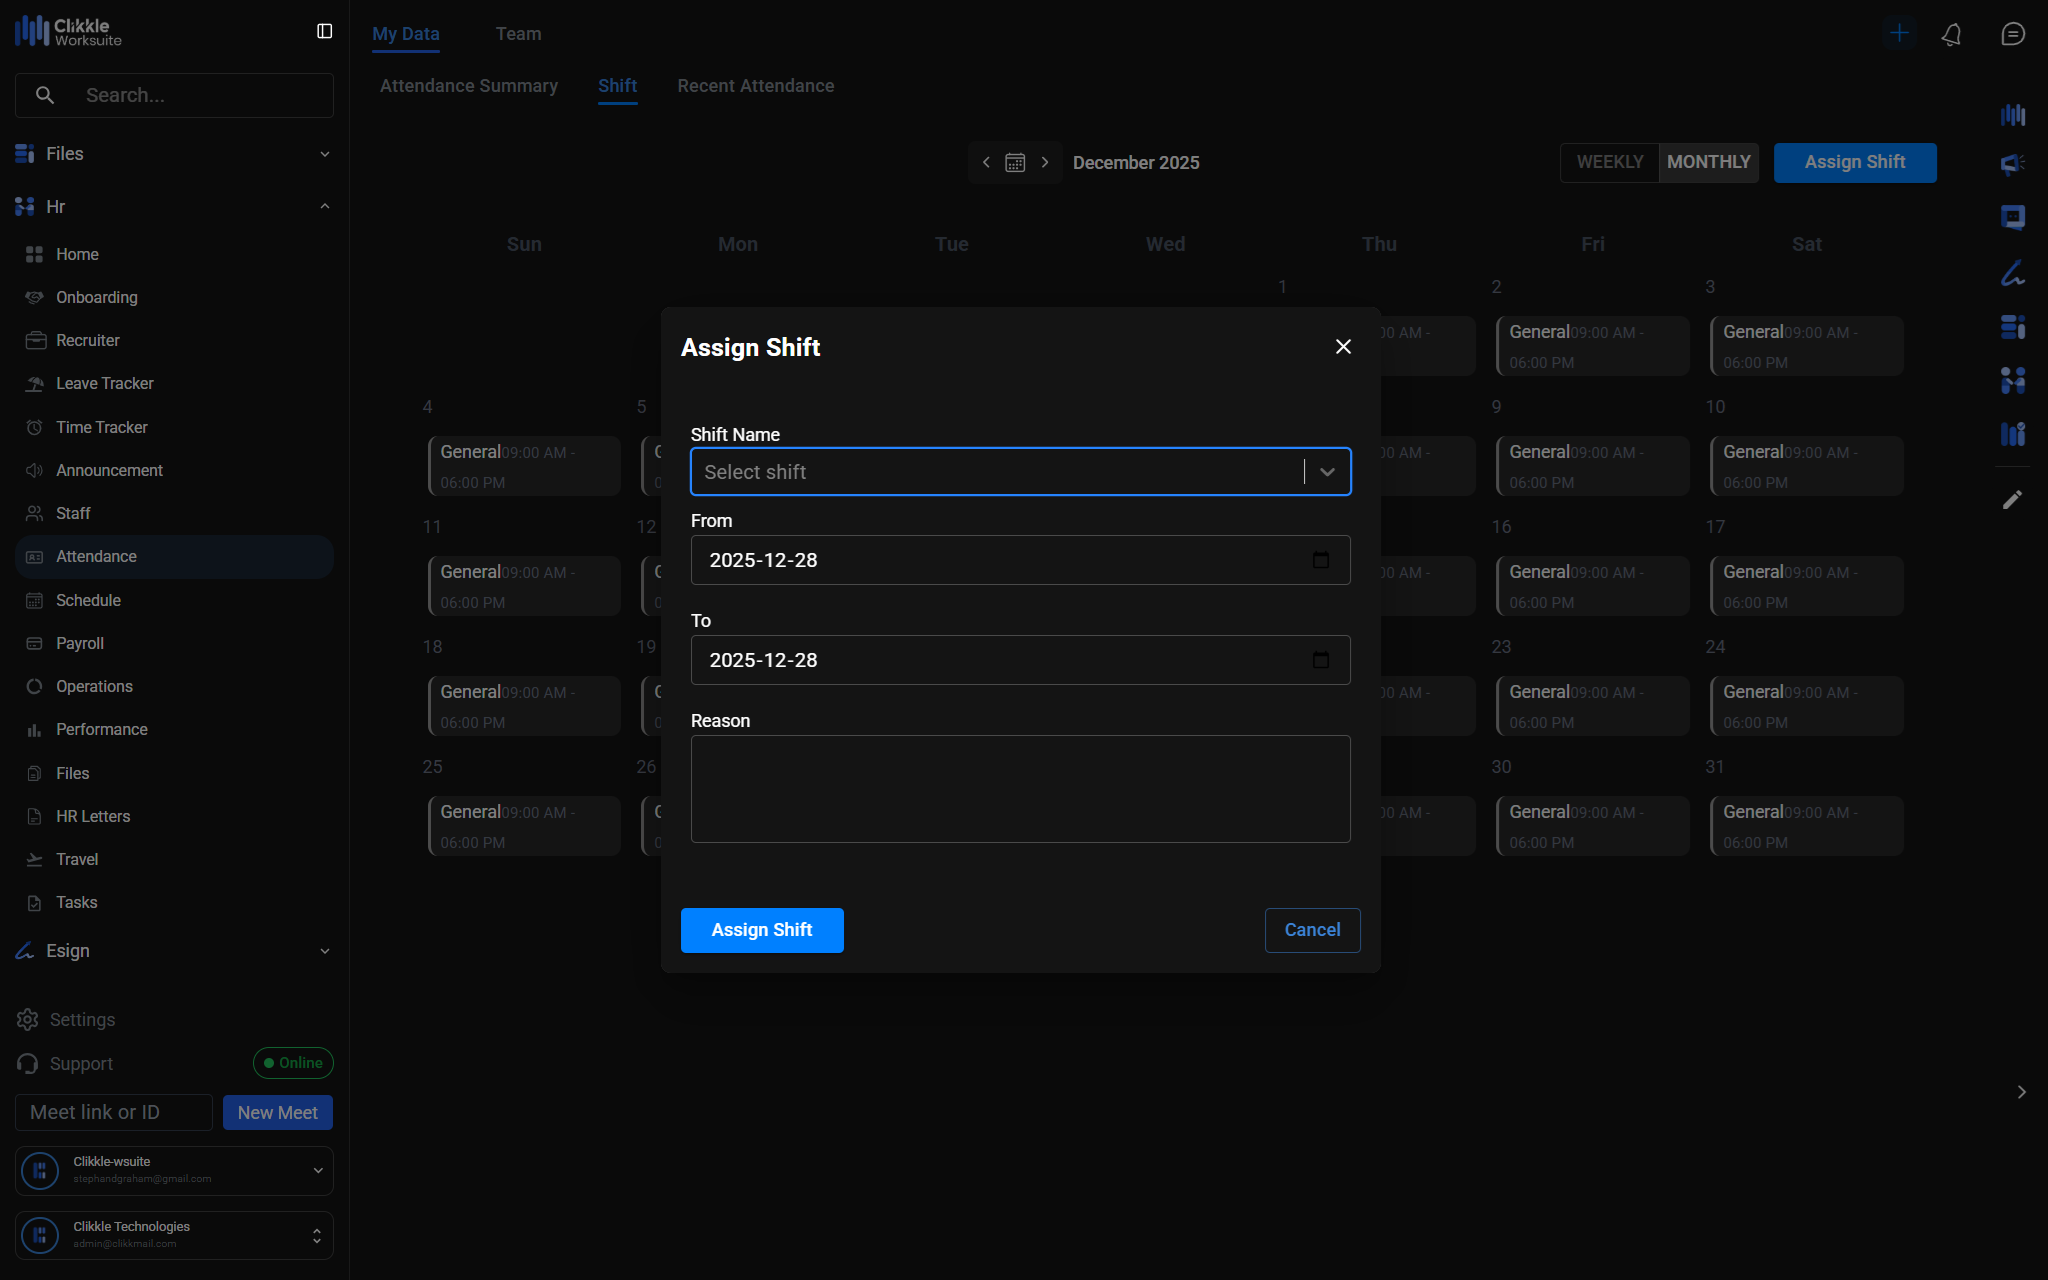
Task: Switch calendar to WEEKLY view
Action: pyautogui.click(x=1609, y=162)
